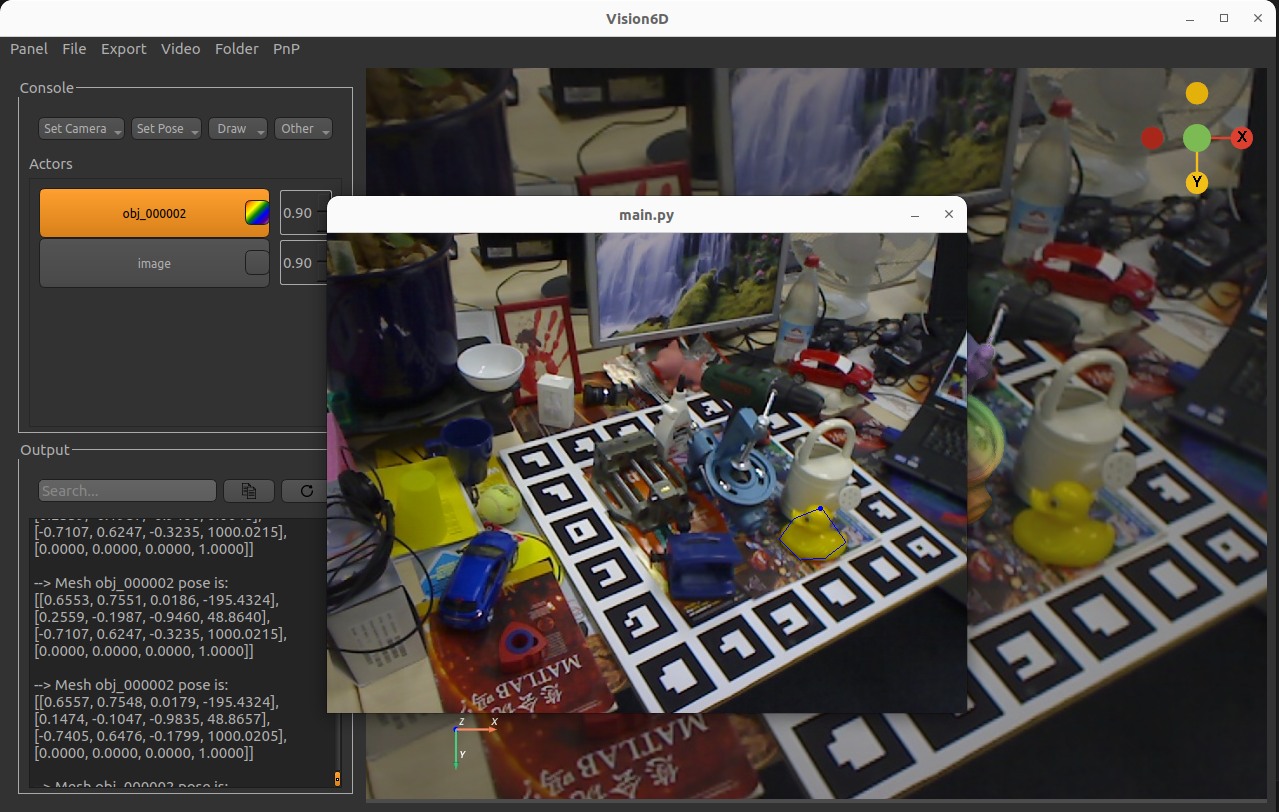Click the red sphere on the orientation gizmo
The image size is (1279, 812).
click(x=1152, y=138)
